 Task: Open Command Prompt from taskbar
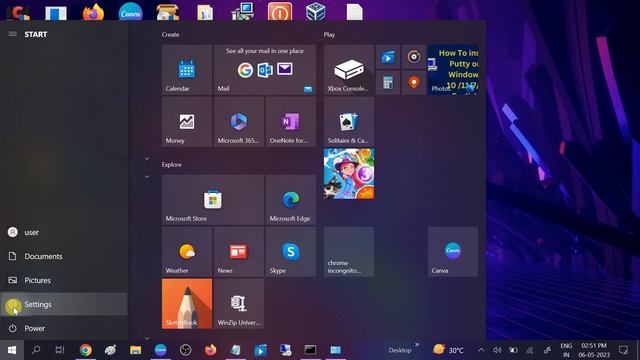(310, 350)
